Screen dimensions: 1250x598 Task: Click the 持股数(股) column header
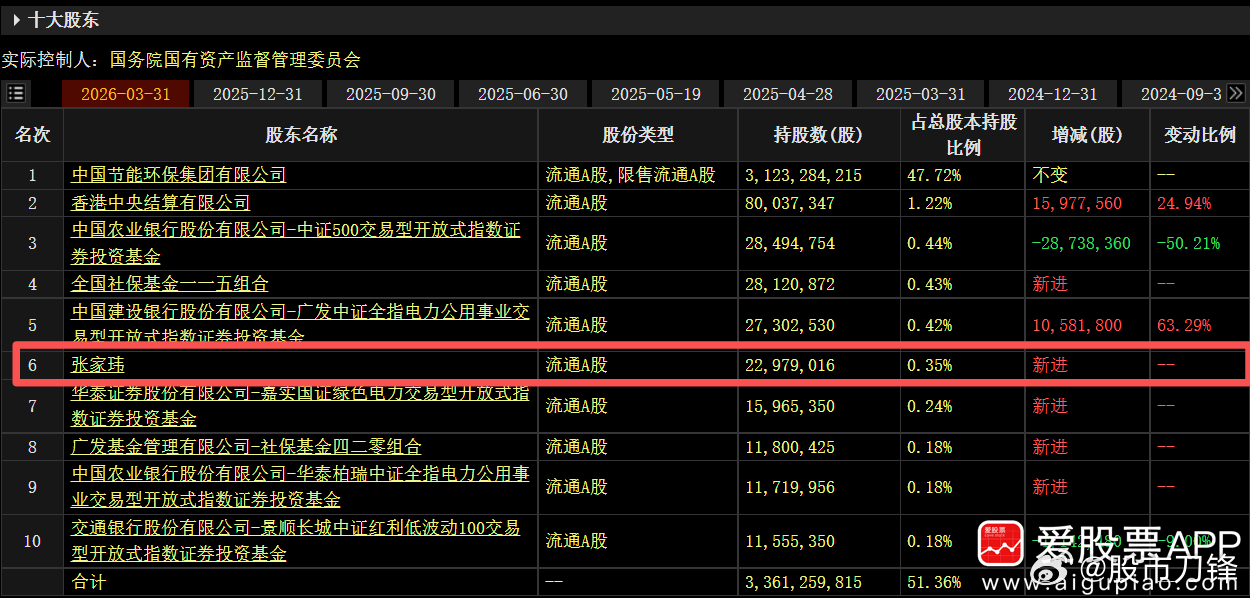click(819, 135)
